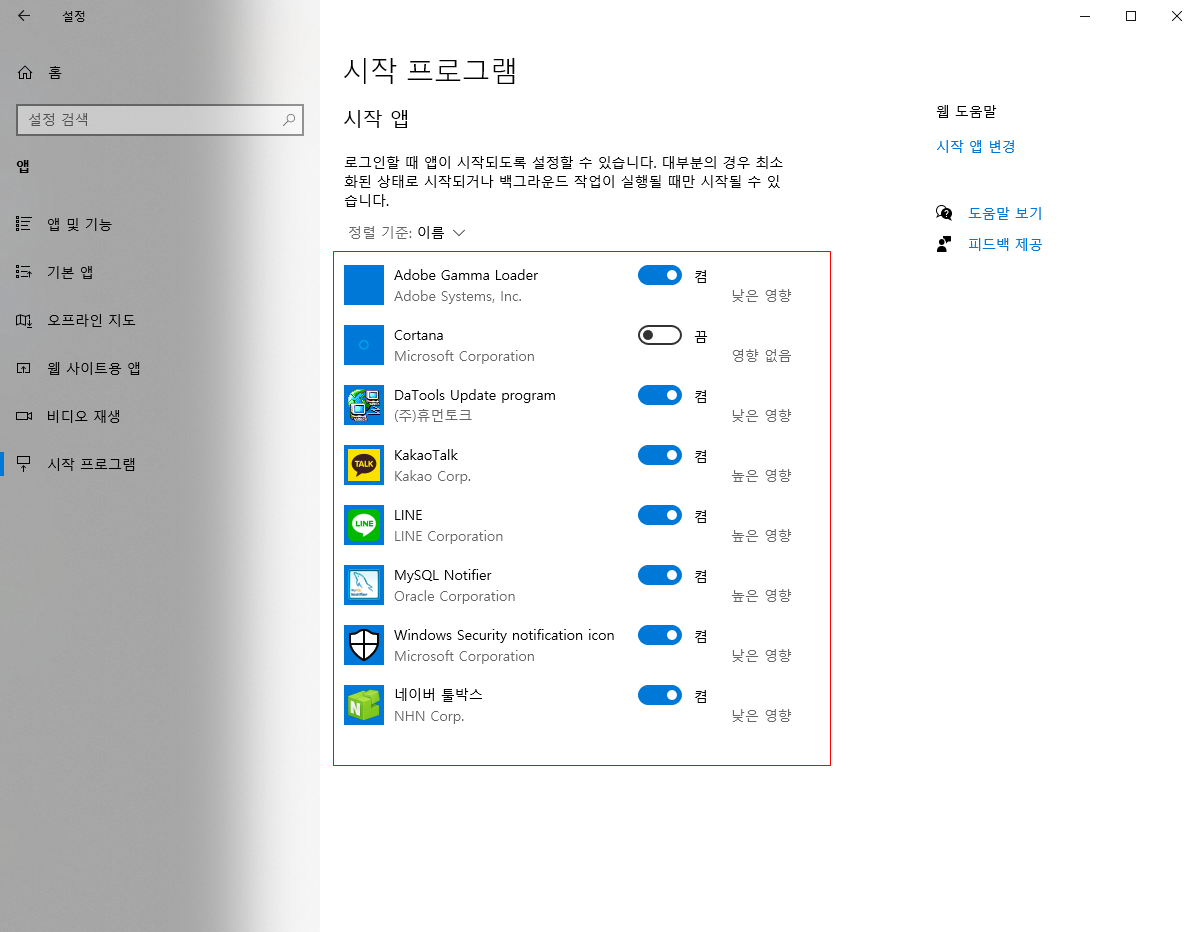Click the 네이버 툴박스 name text
The width and height of the screenshot is (1200, 932).
click(x=439, y=694)
